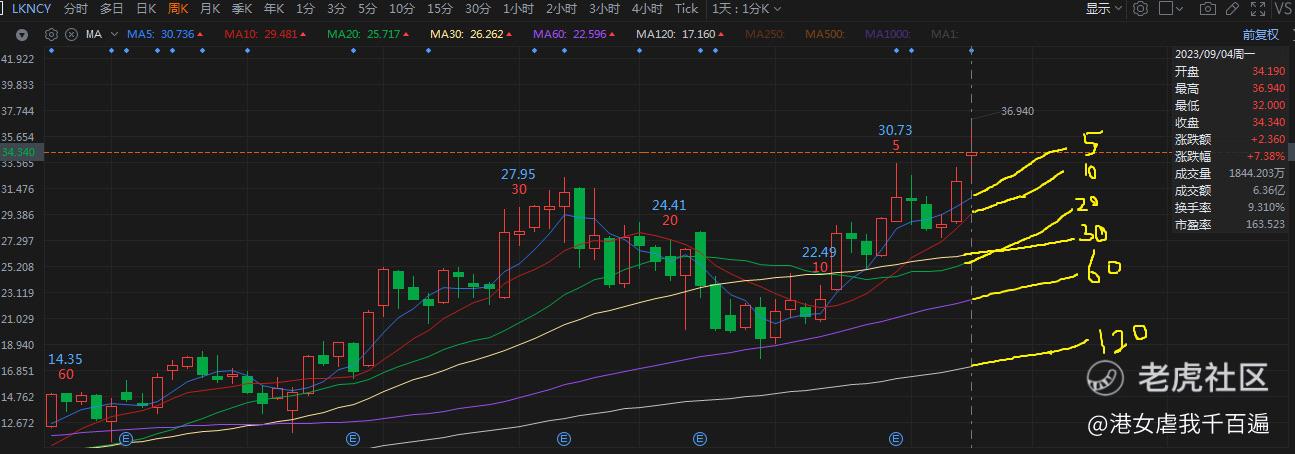Click the 27.95 peak price label

click(x=518, y=174)
